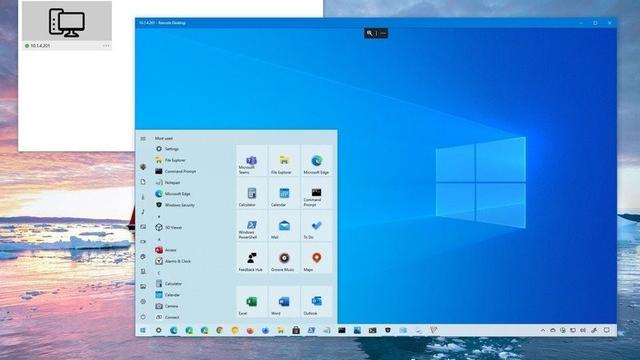This screenshot has width=640, height=360.
Task: Open the Calendar pinned tile
Action: (284, 193)
